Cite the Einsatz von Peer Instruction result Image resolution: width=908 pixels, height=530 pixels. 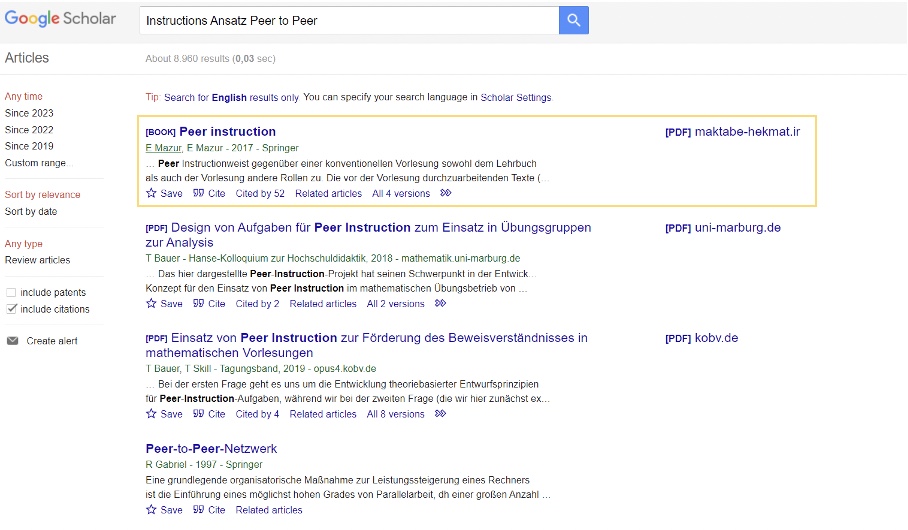coord(209,414)
